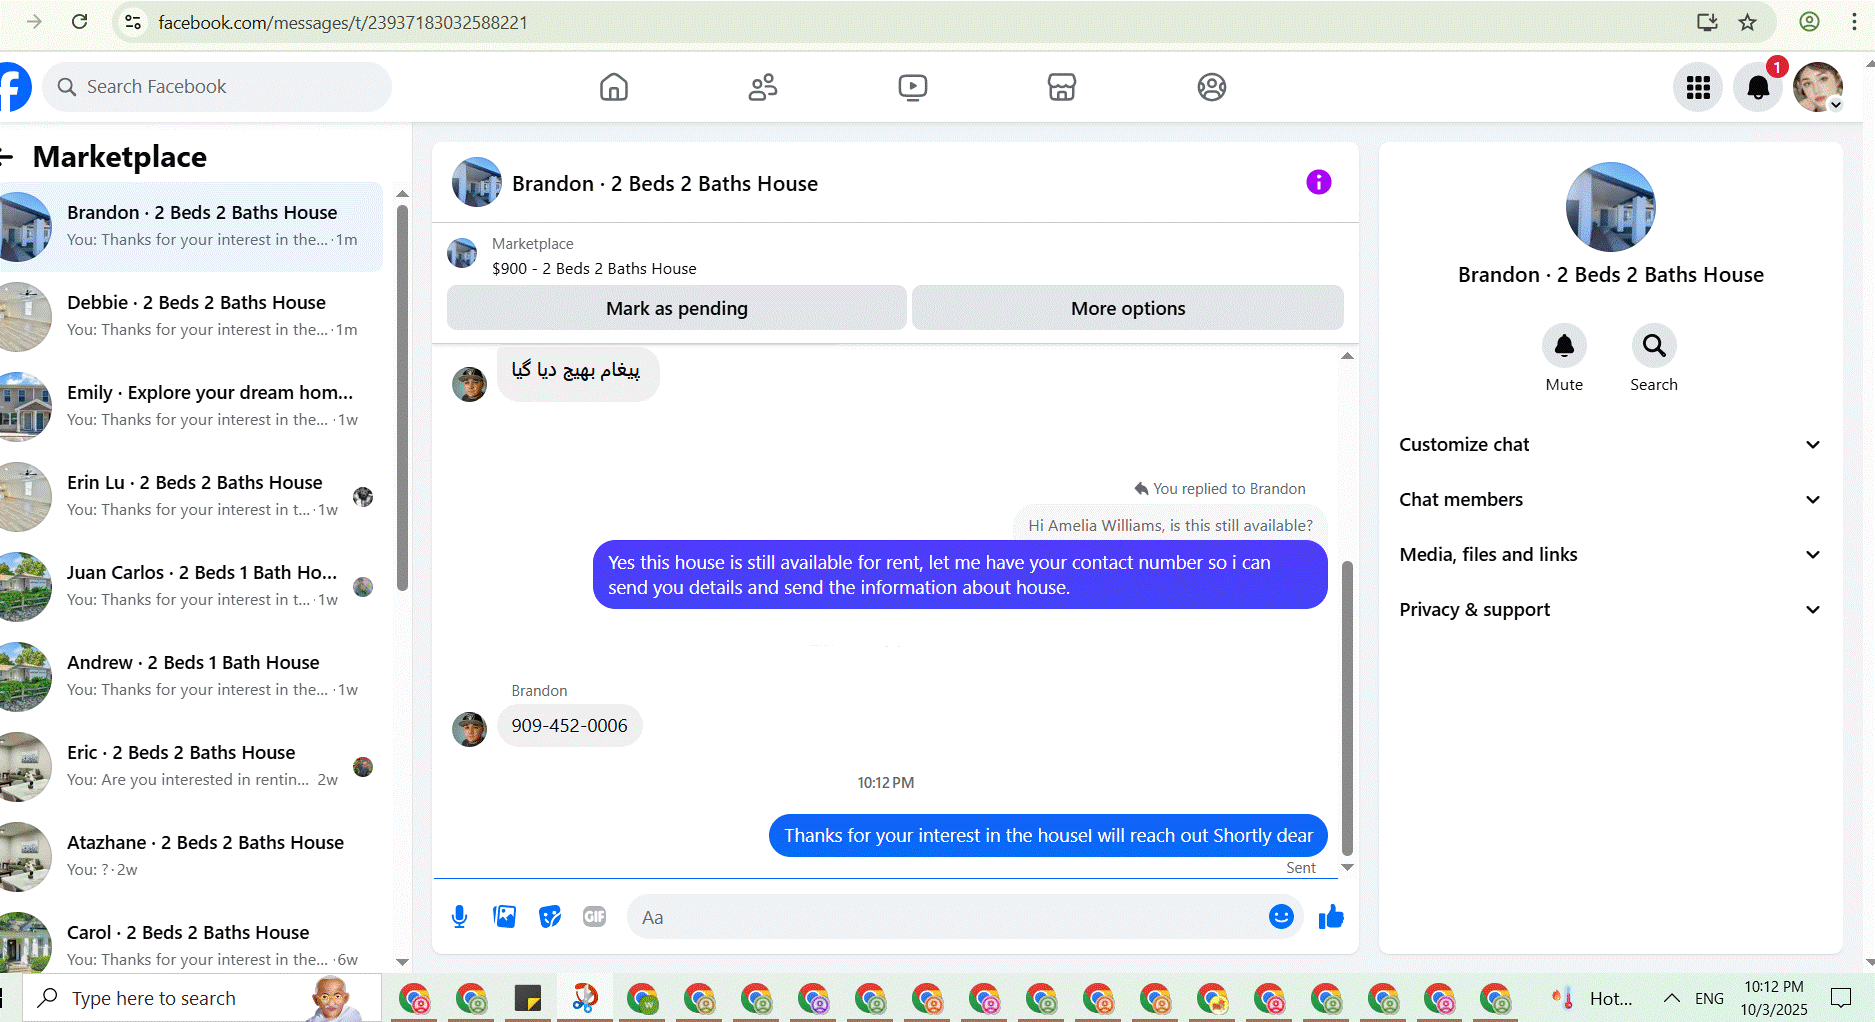
Task: Open Erin Lu's 2 Beds 2 Baths House chat
Action: tap(190, 497)
